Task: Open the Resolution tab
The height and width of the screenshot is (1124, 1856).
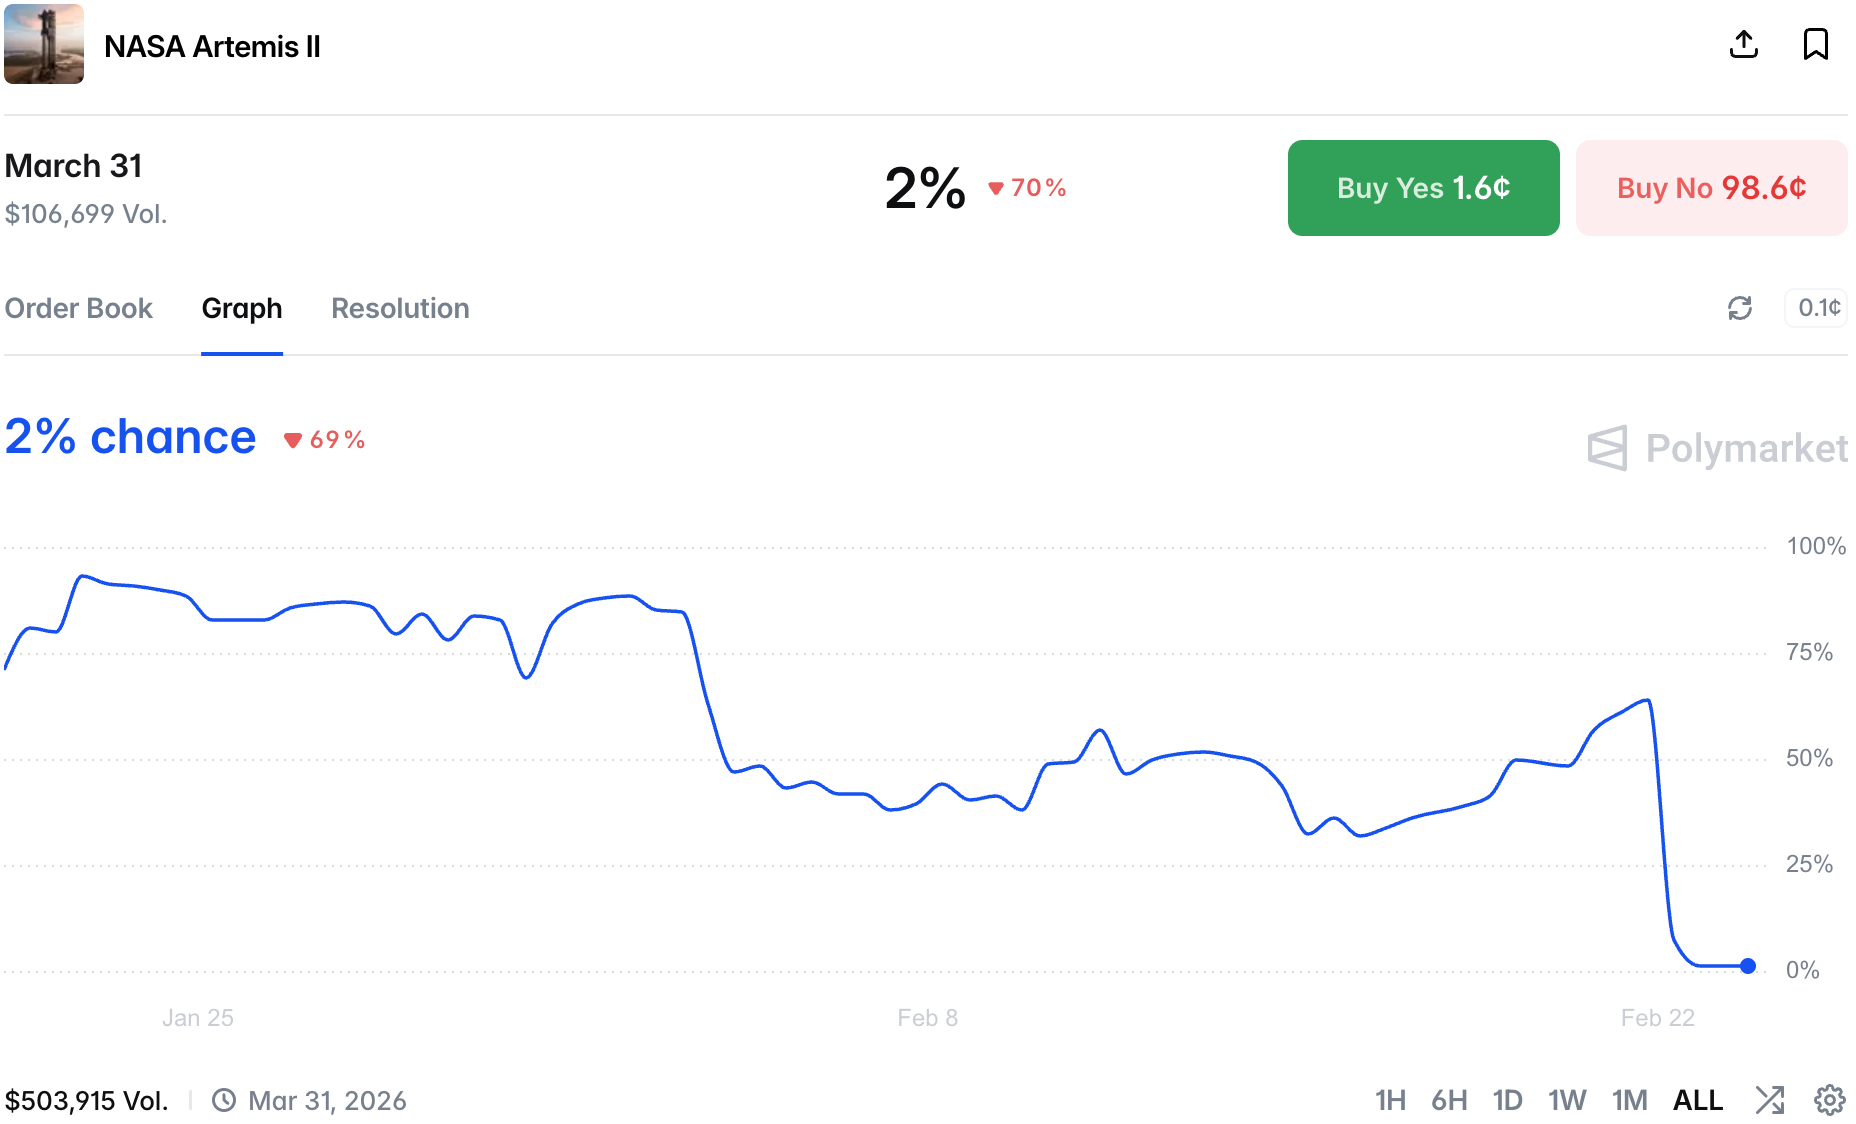Action: click(400, 308)
